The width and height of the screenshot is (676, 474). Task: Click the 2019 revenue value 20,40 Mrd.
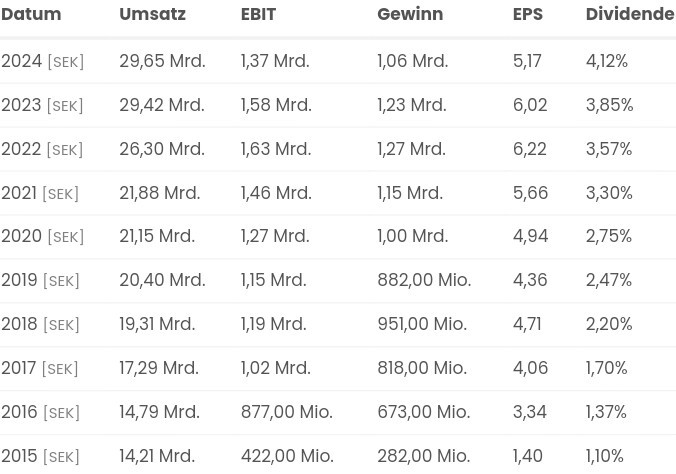pyautogui.click(x=162, y=281)
